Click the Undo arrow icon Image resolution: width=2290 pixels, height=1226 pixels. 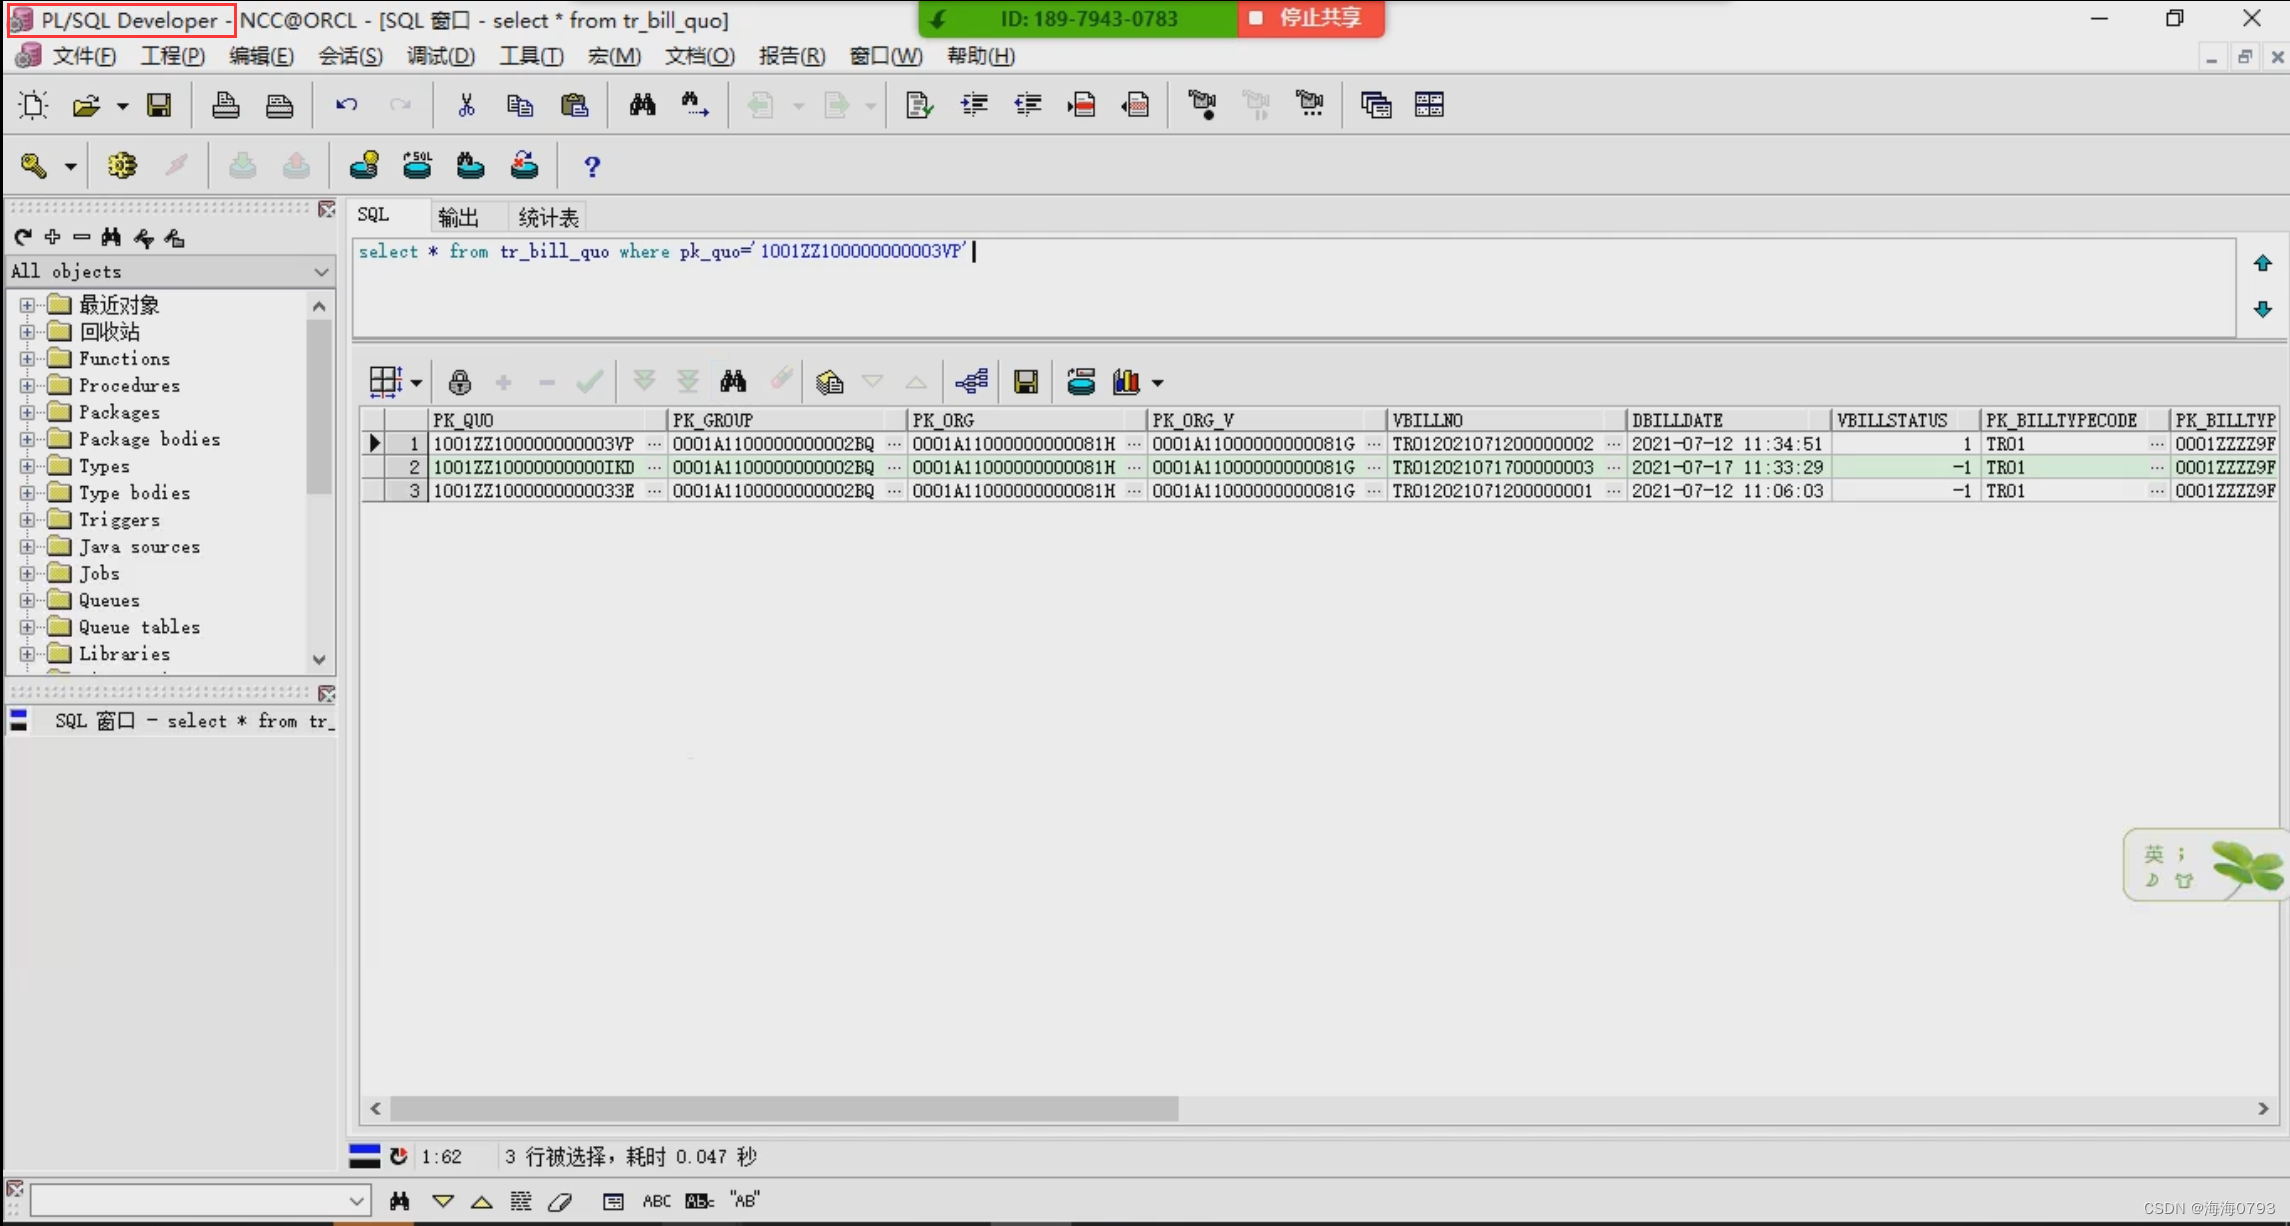point(346,105)
